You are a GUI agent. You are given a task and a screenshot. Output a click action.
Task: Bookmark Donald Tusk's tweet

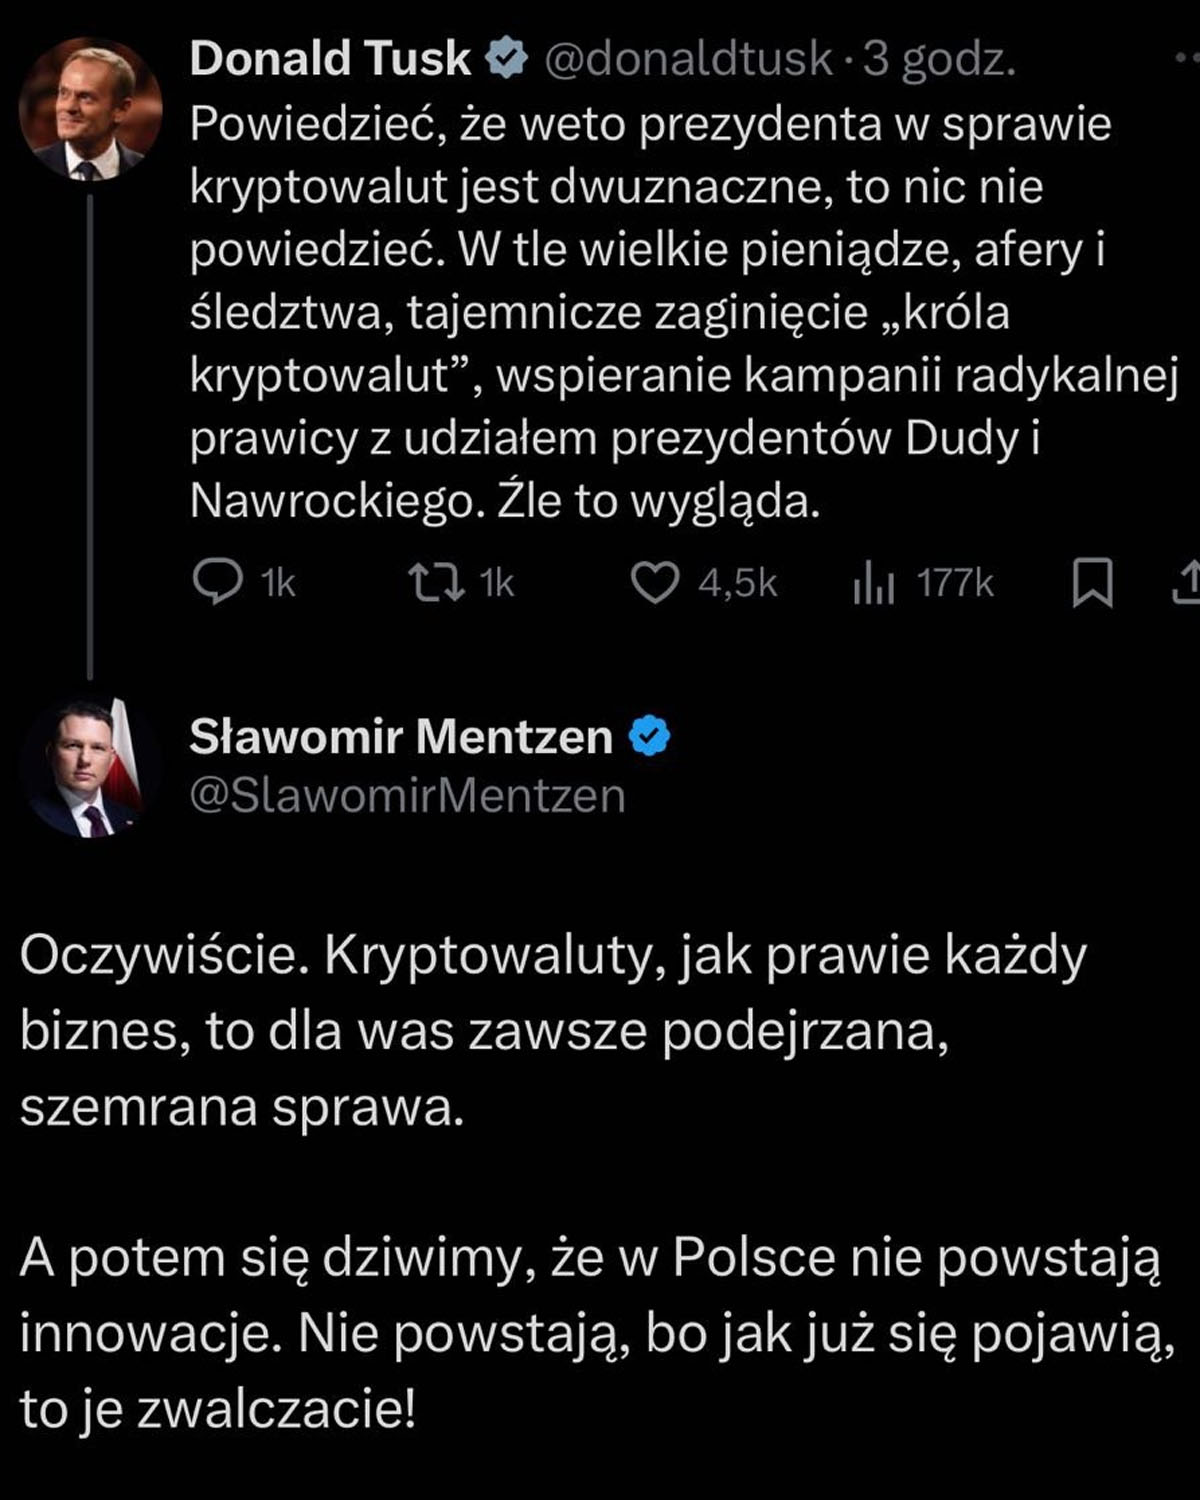click(1092, 583)
